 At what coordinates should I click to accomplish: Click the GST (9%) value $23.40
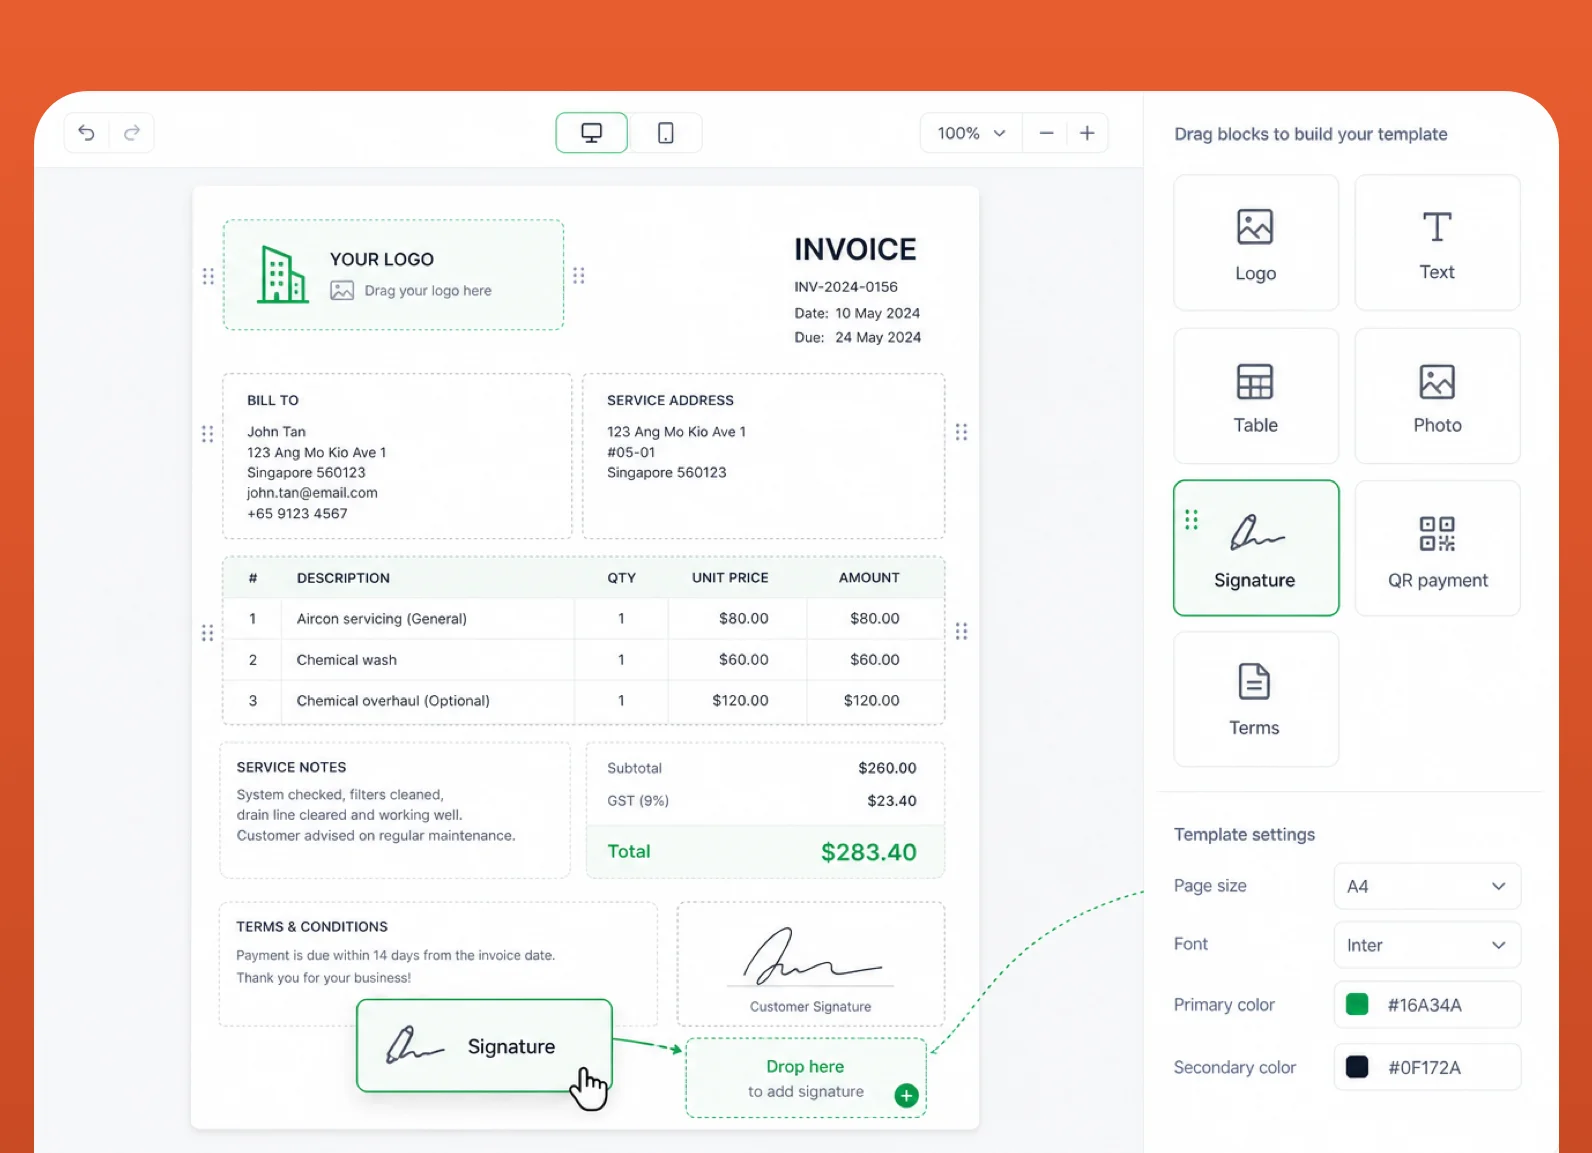tap(892, 801)
